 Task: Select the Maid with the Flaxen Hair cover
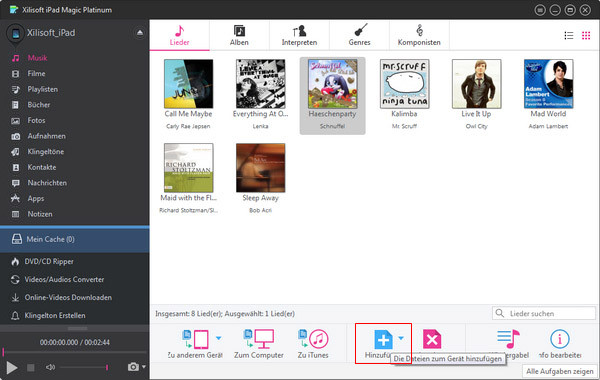click(189, 168)
